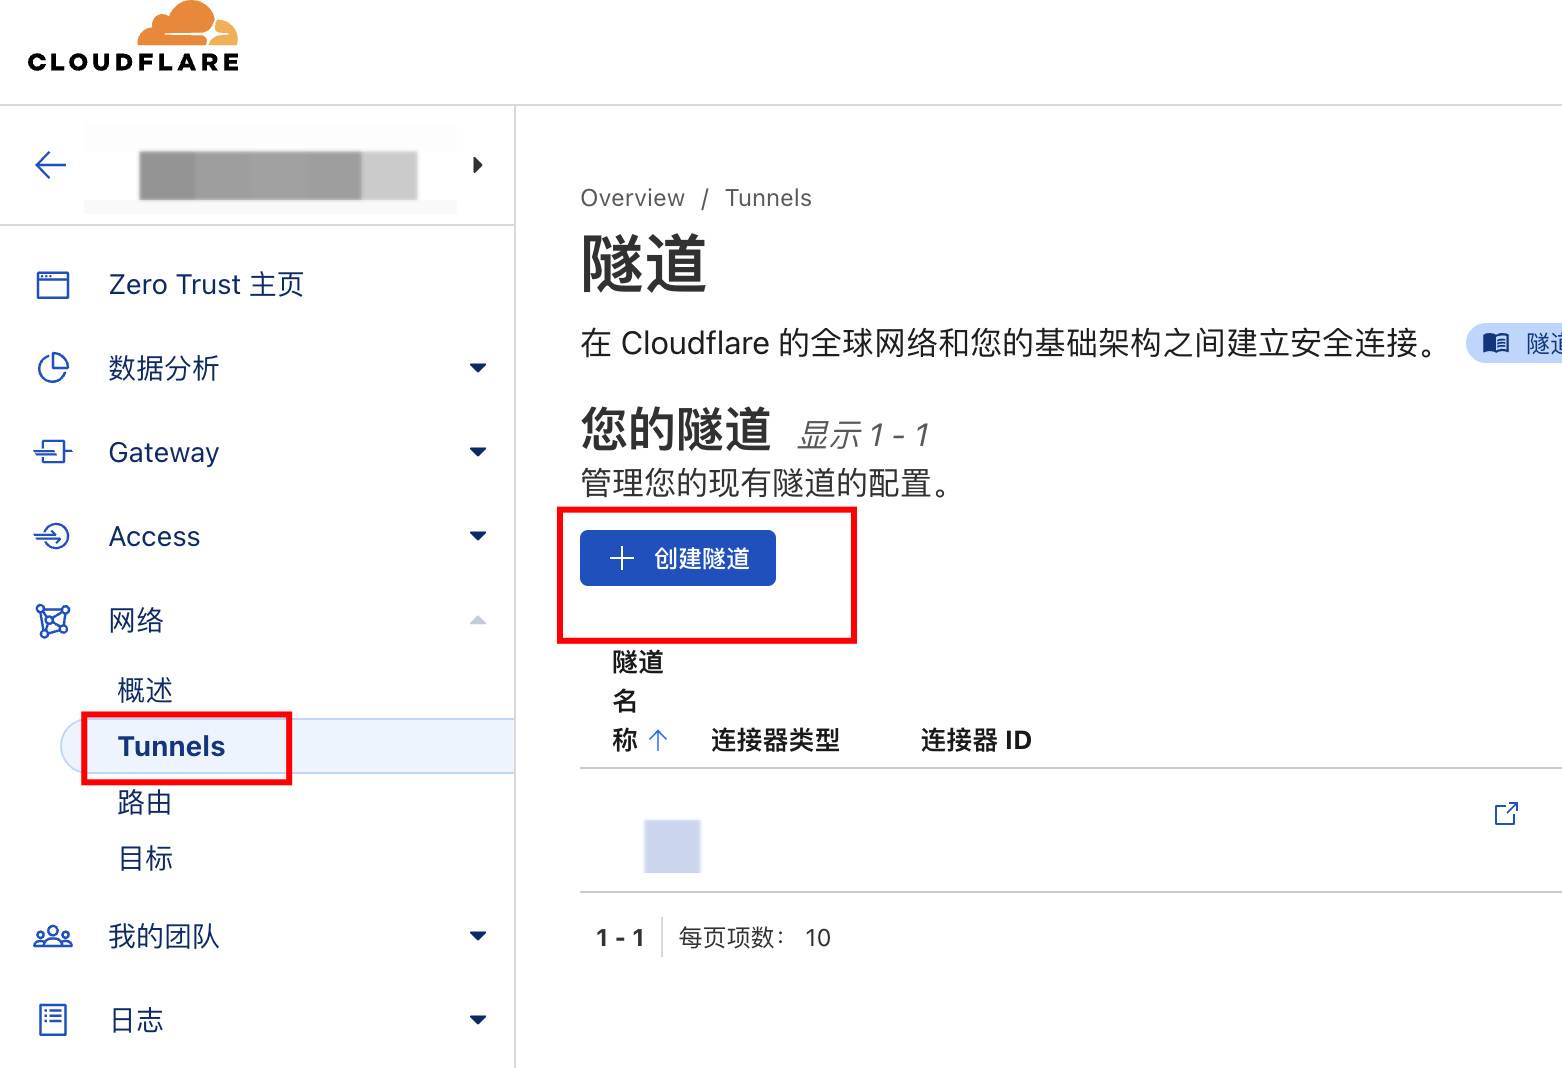Go back using the left arrow icon

pos(51,165)
